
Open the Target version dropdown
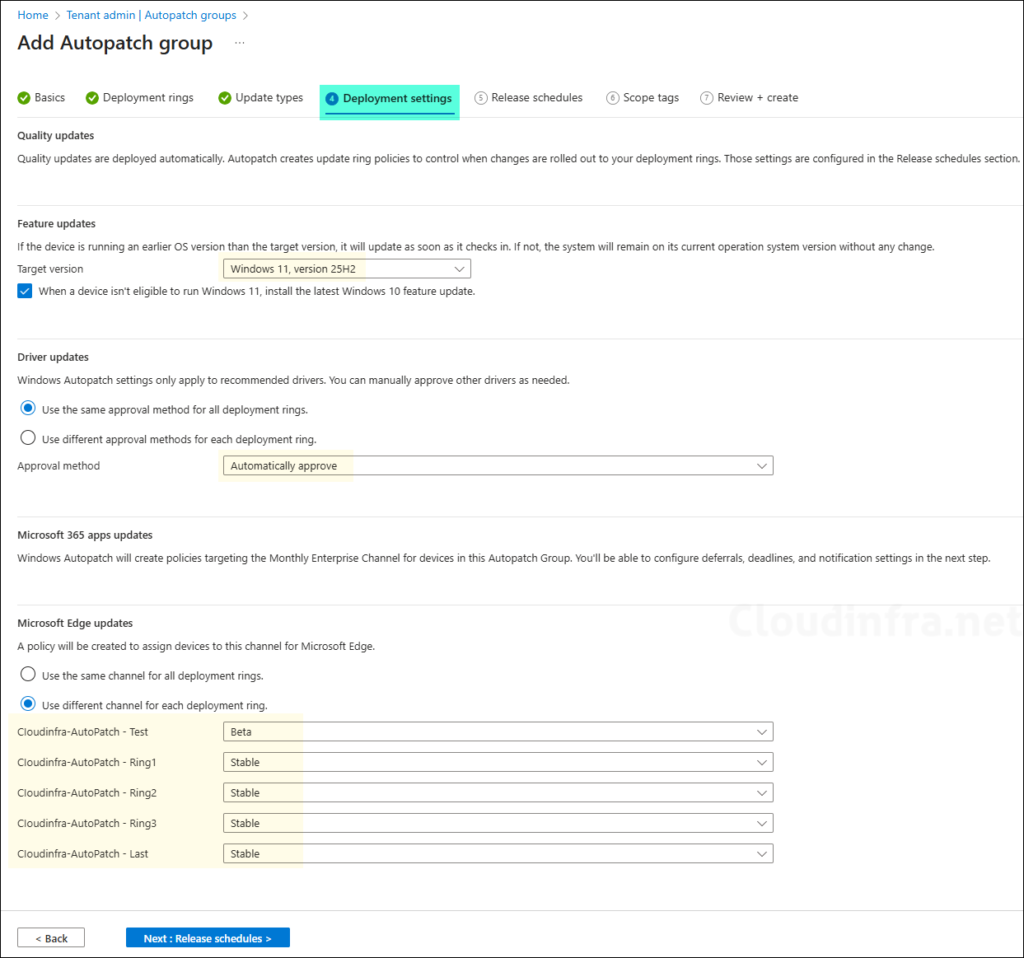click(346, 269)
